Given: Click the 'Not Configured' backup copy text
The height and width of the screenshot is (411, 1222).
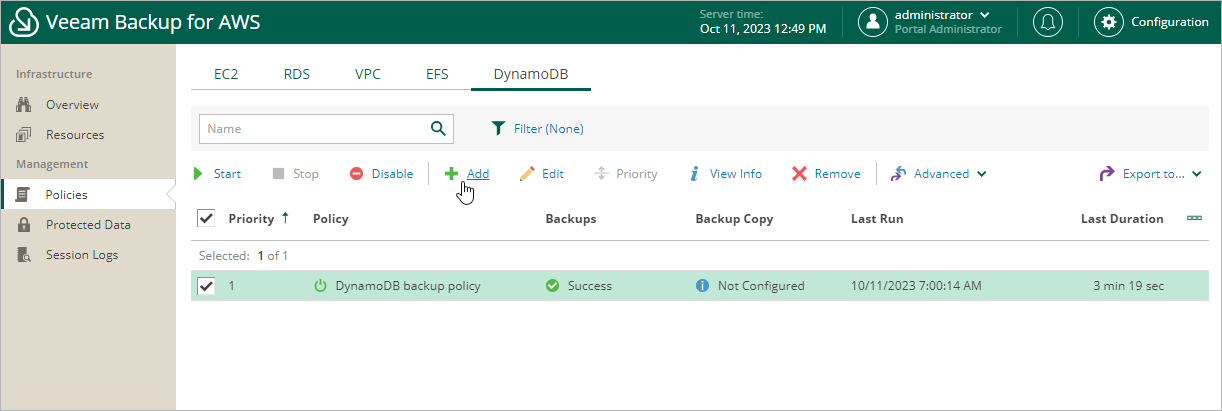Looking at the screenshot, I should (x=761, y=286).
